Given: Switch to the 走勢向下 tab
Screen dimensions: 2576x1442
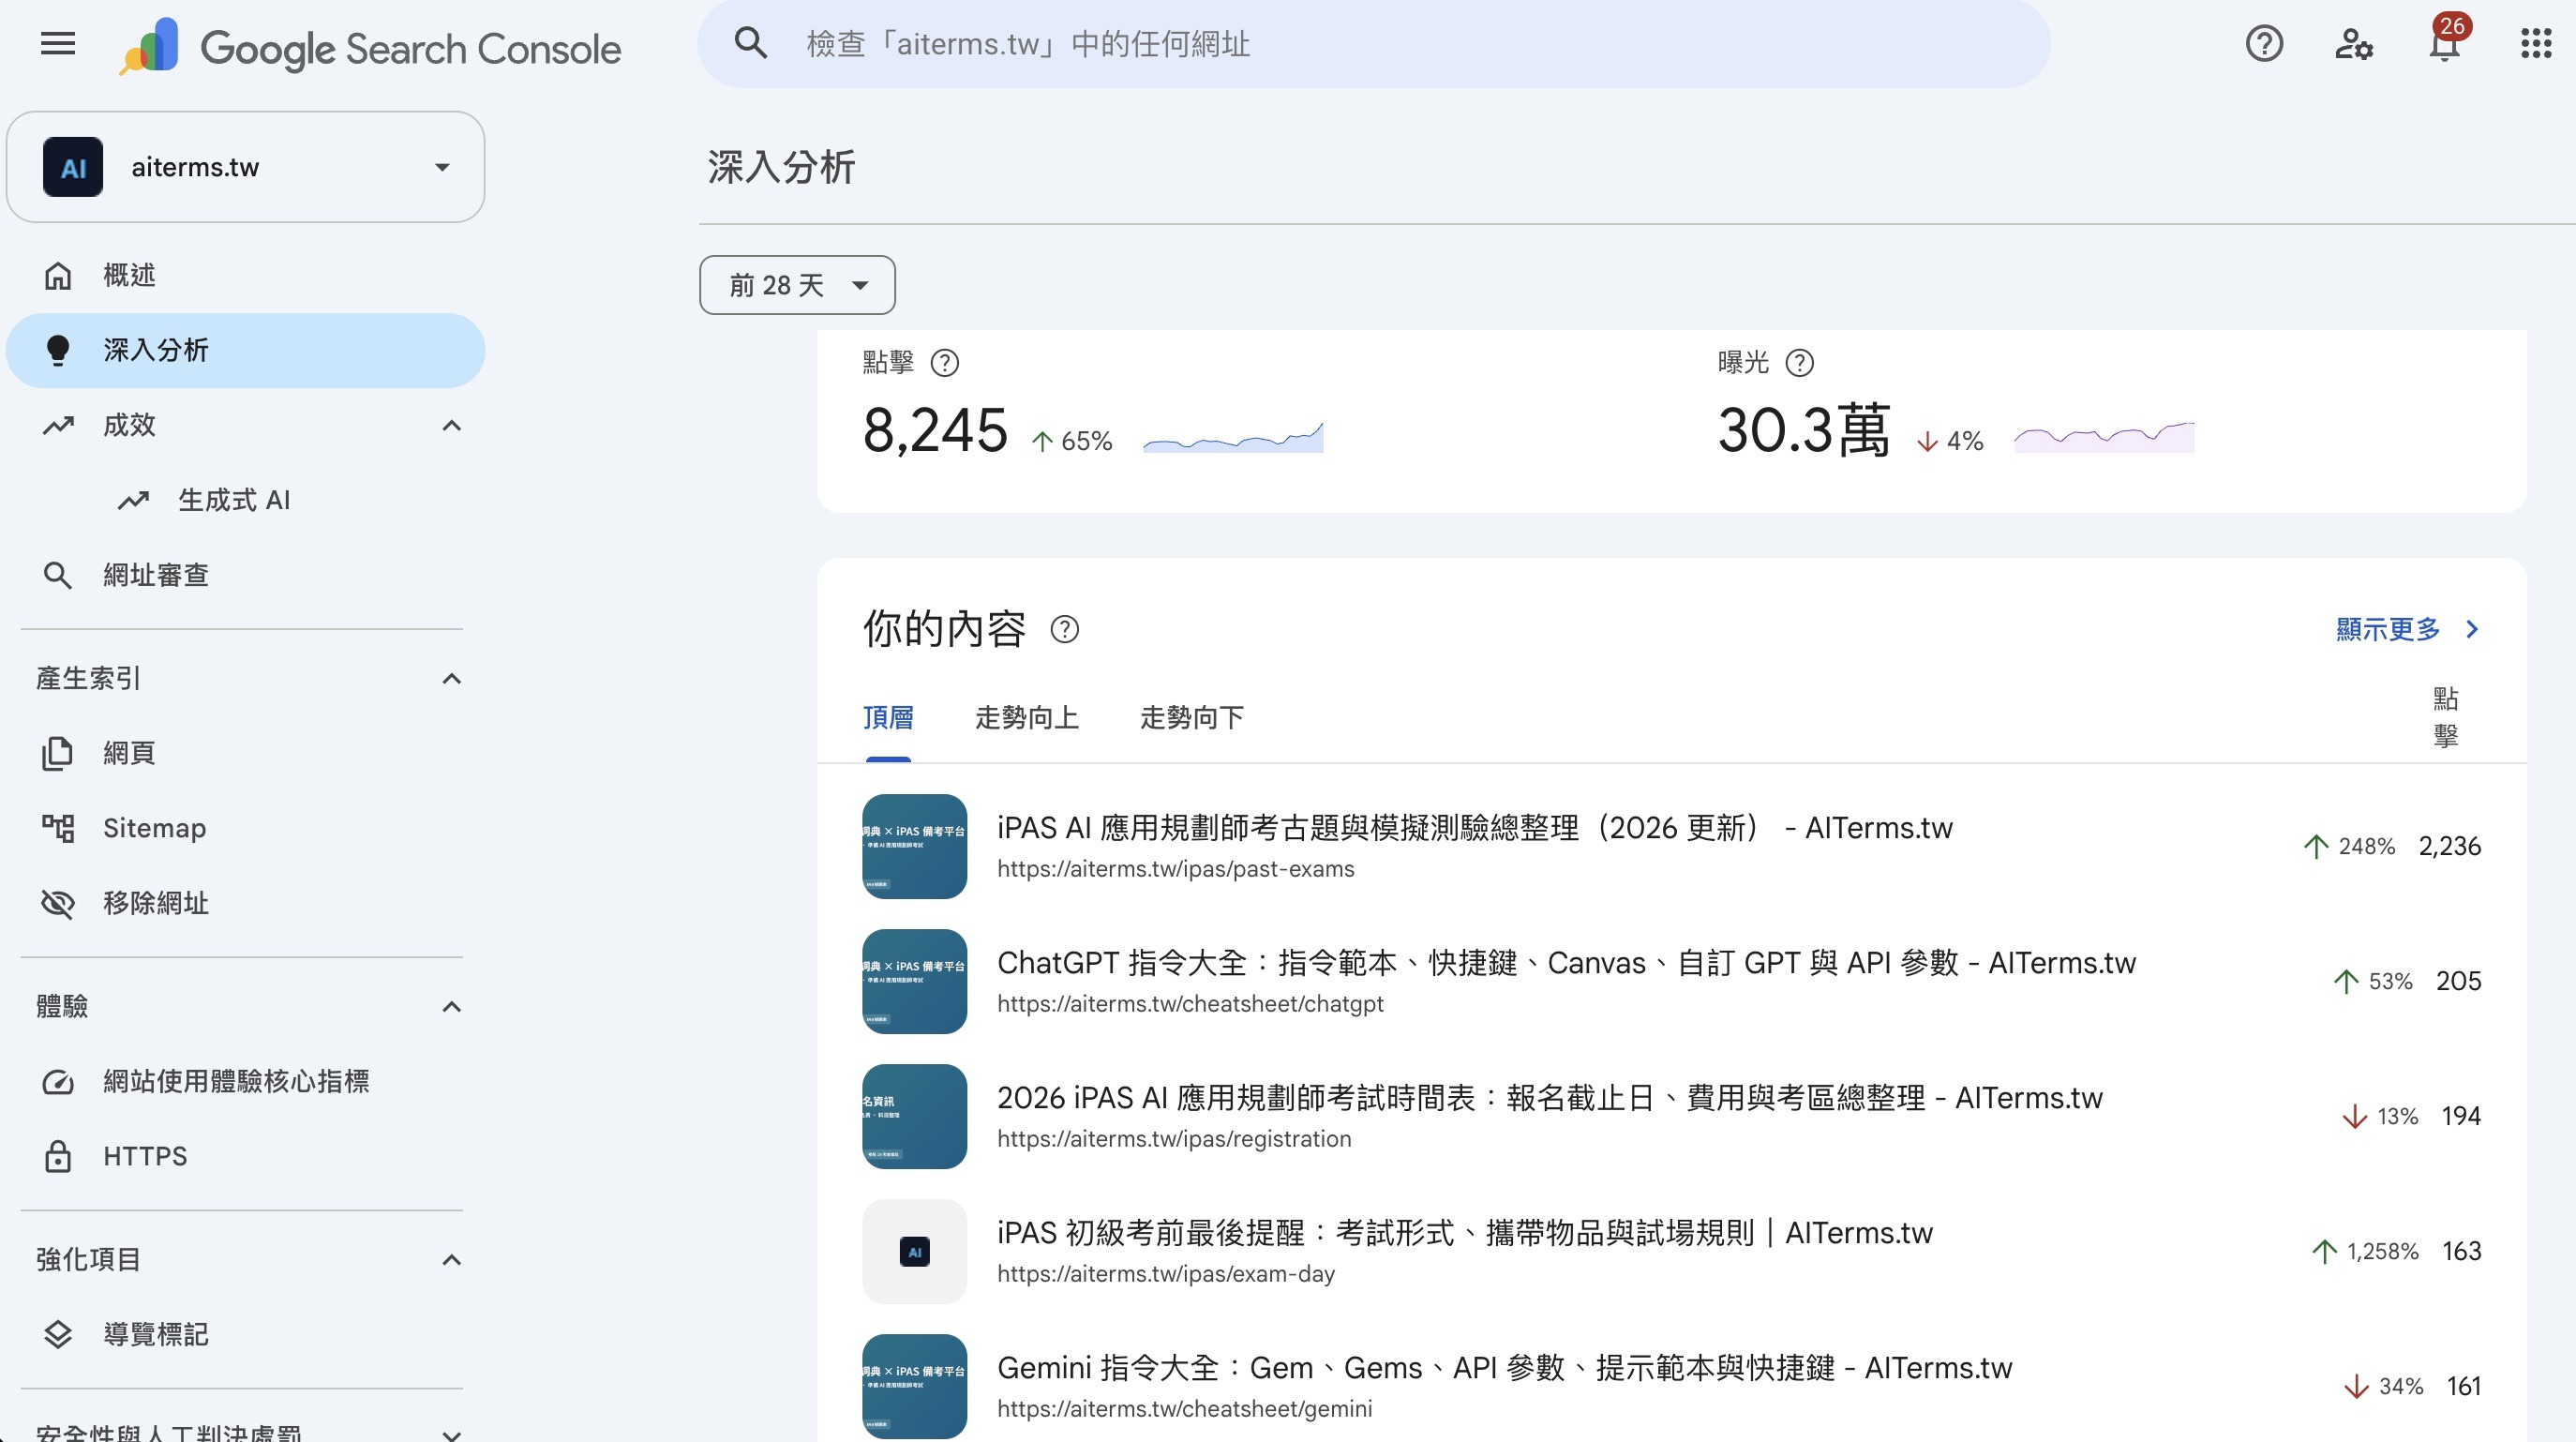Looking at the screenshot, I should click(x=1192, y=718).
